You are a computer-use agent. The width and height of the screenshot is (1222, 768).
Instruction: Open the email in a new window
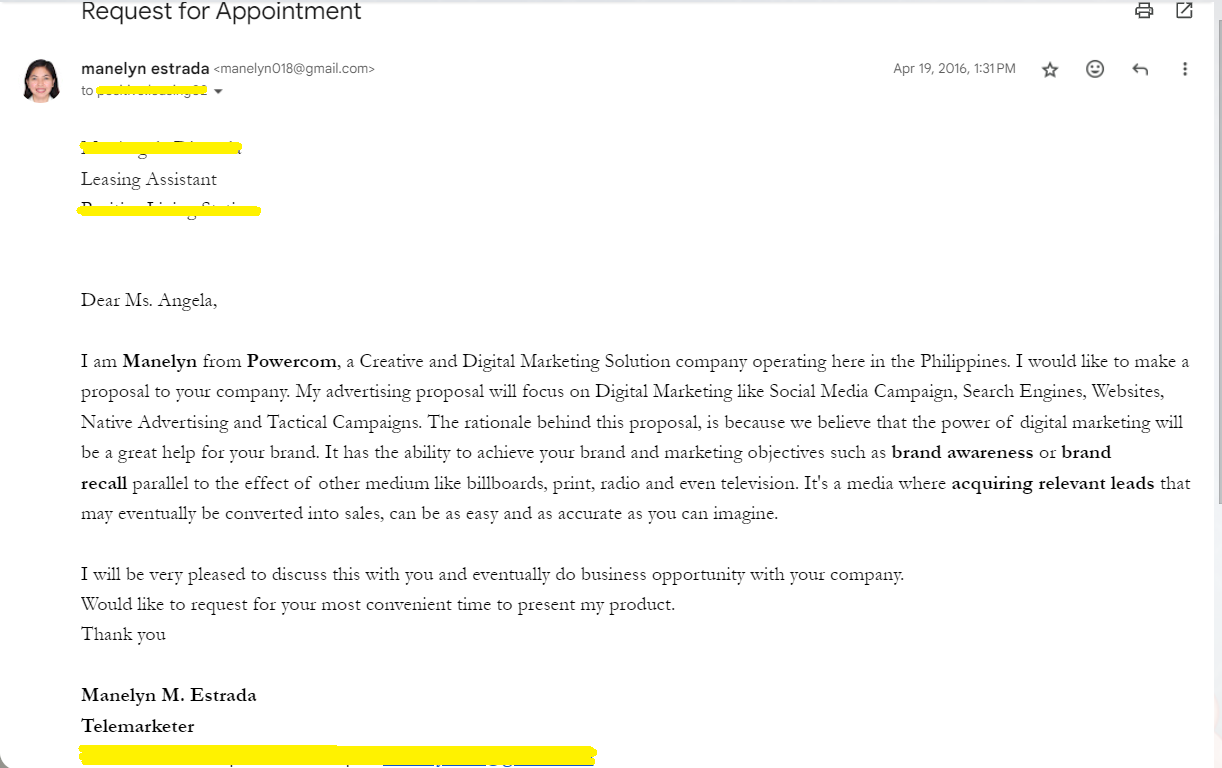tap(1184, 11)
